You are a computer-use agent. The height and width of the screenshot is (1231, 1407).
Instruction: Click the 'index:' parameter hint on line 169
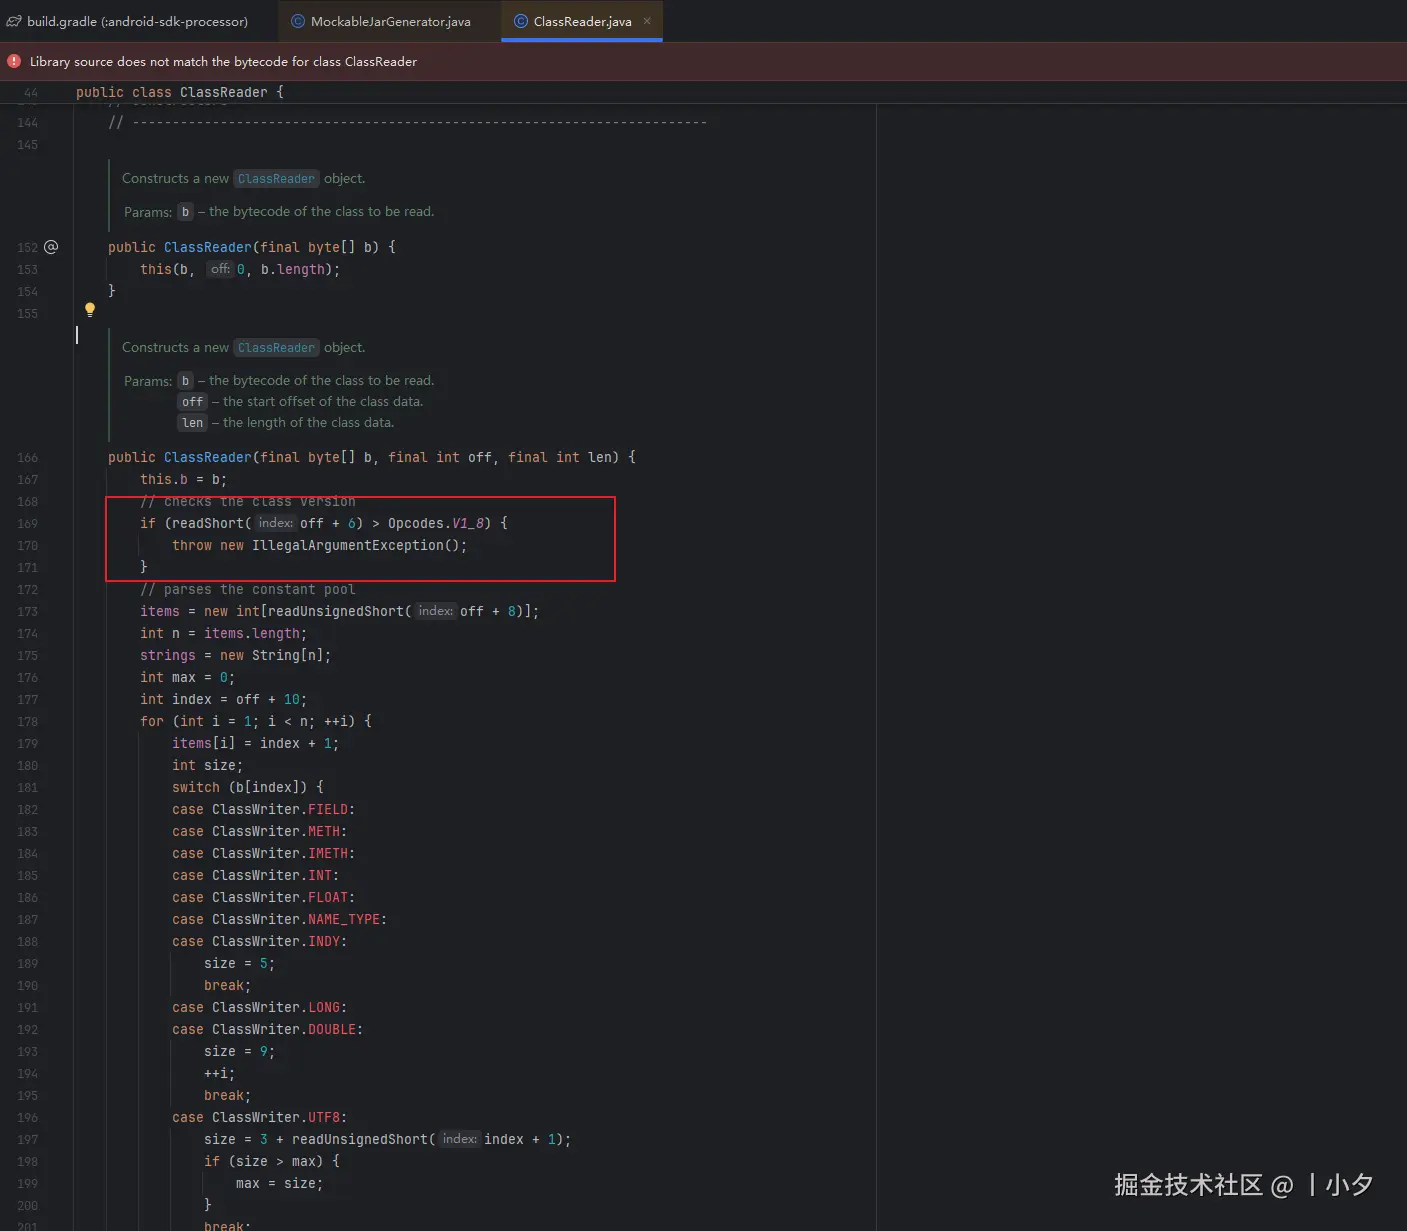[275, 523]
